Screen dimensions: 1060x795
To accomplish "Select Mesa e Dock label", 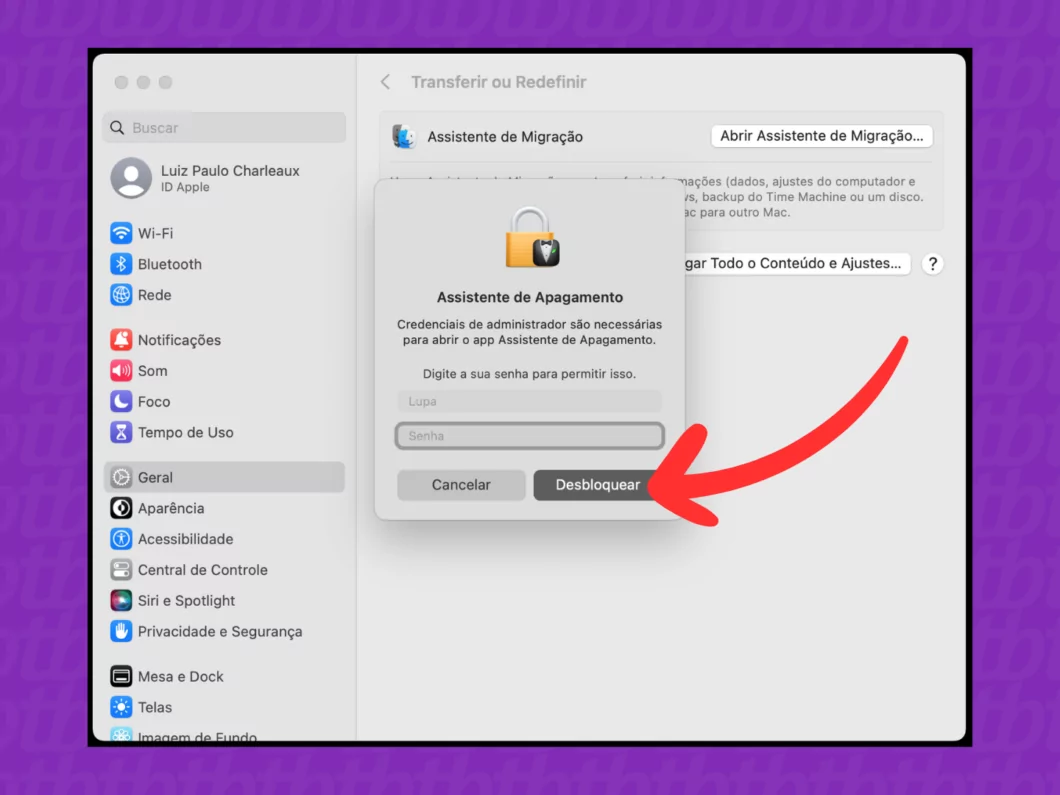I will point(180,676).
